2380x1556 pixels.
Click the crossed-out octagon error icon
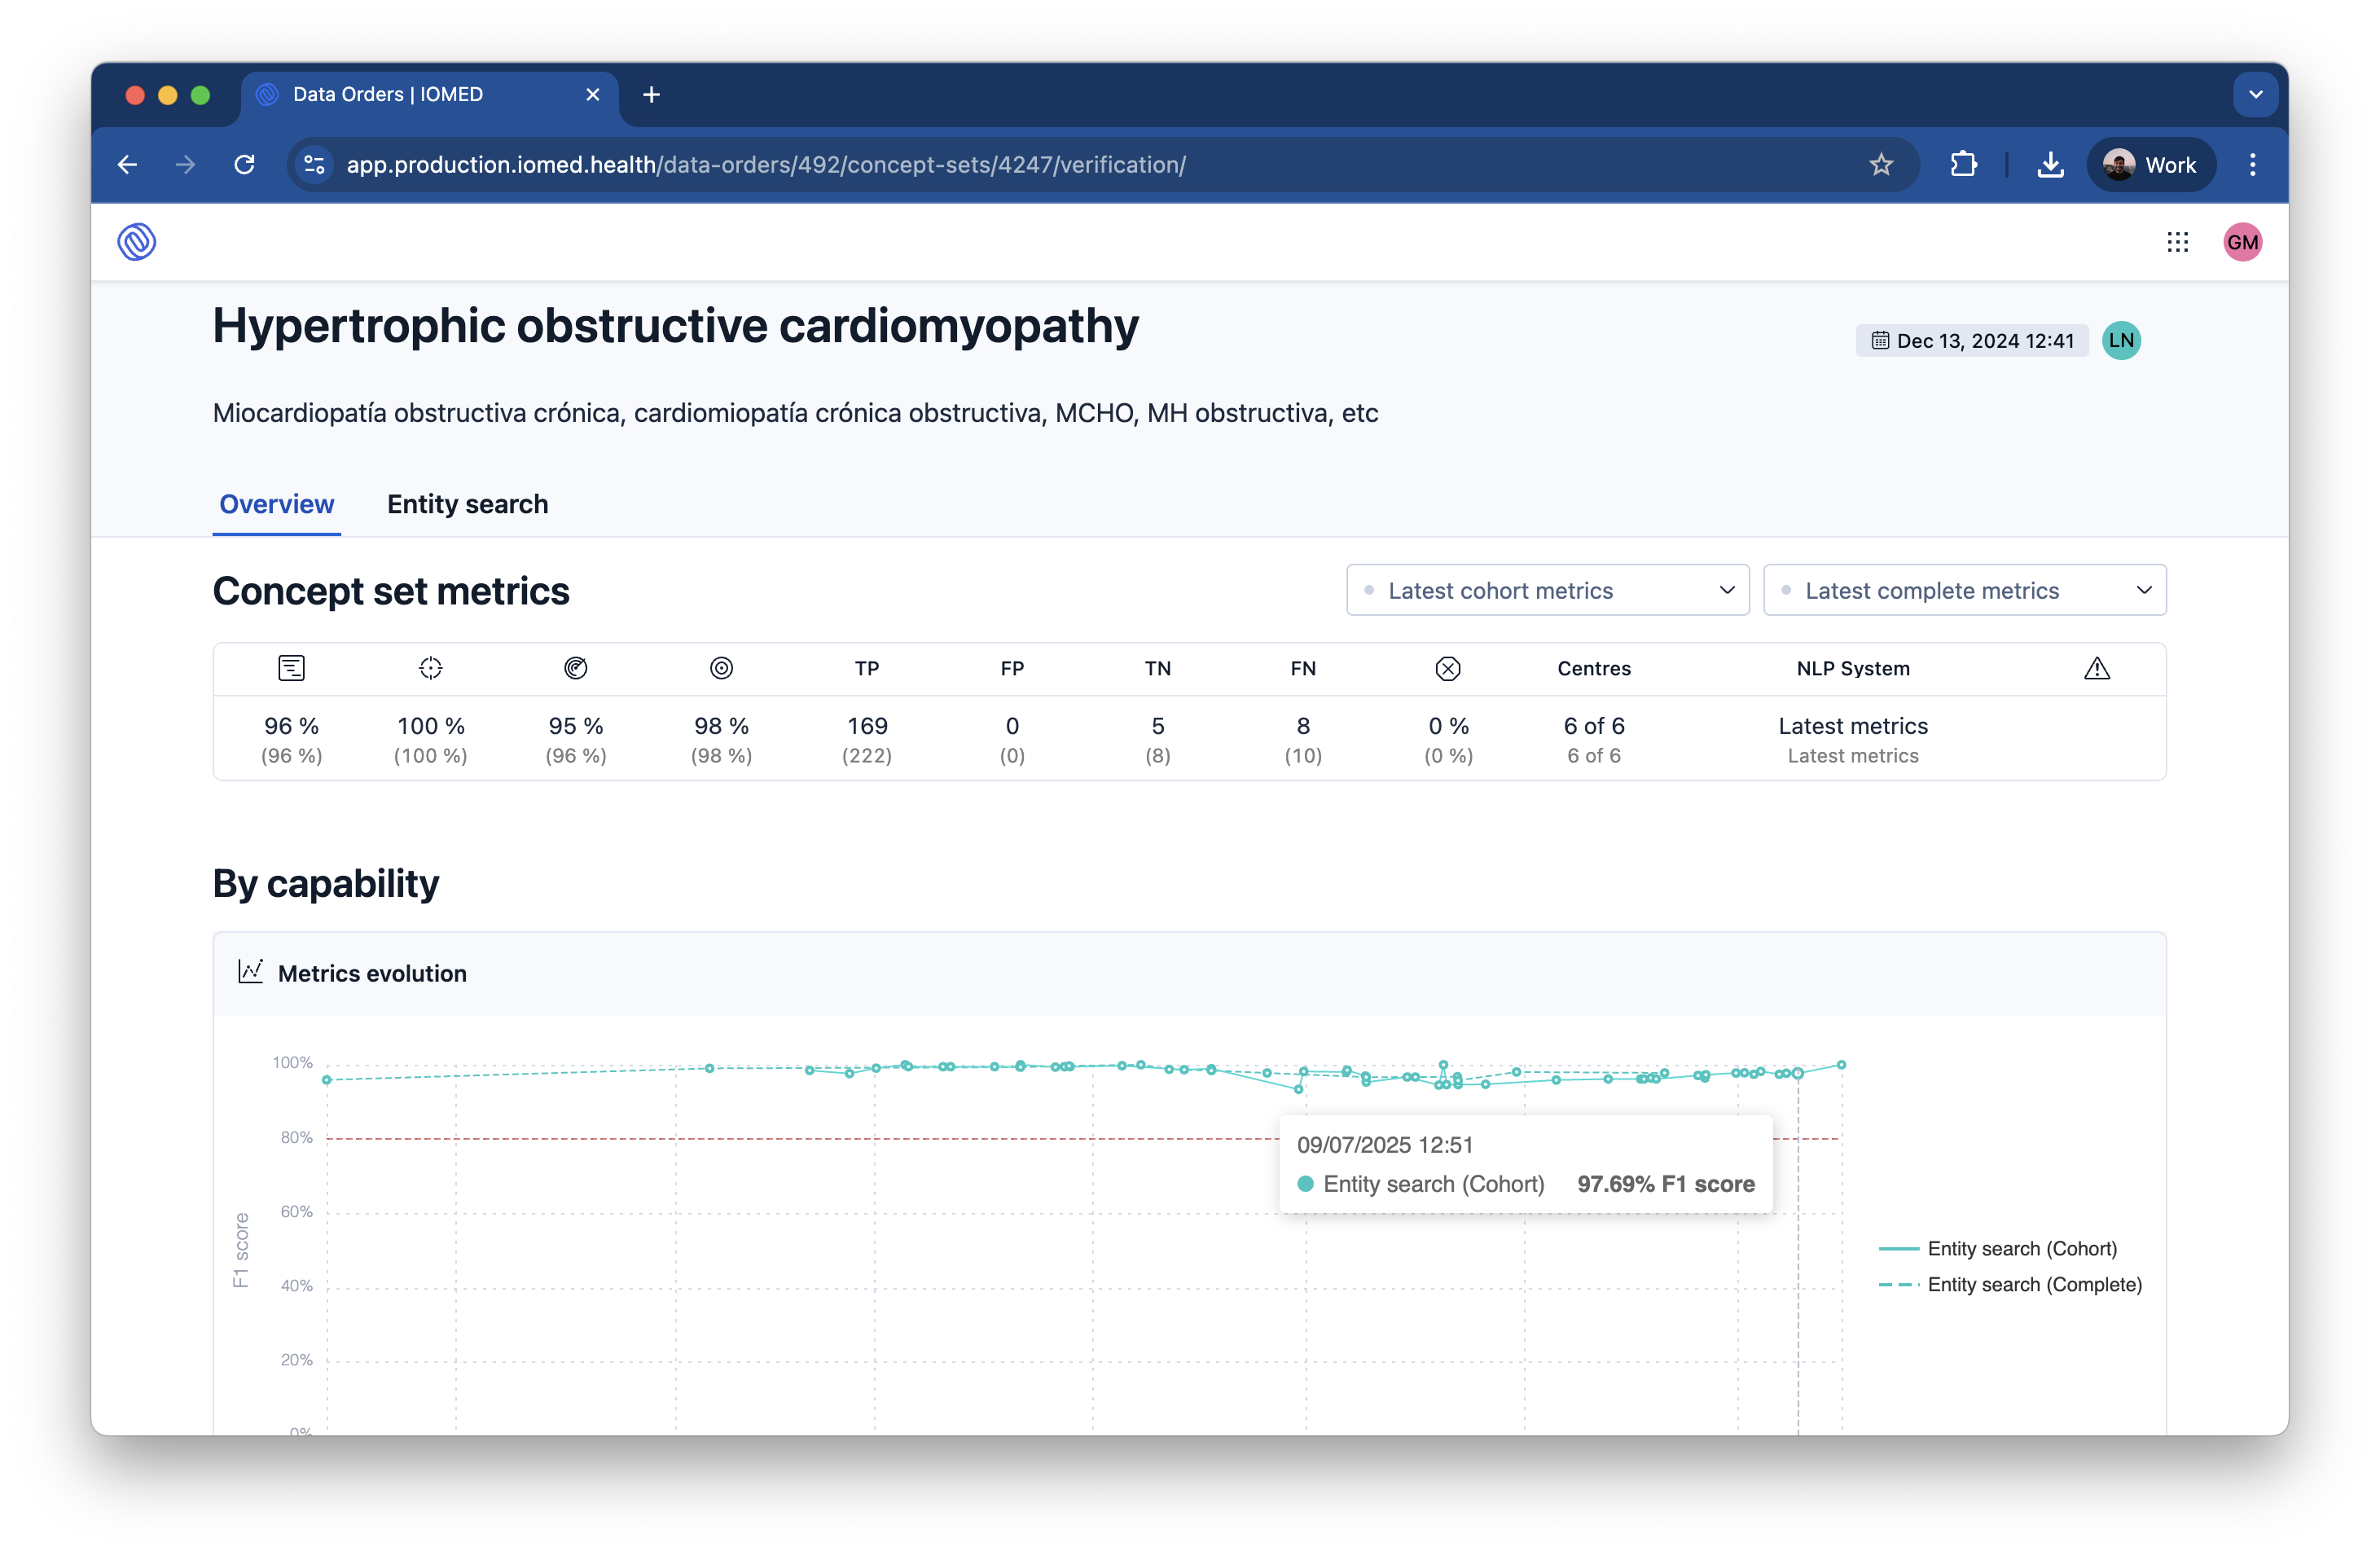[1448, 668]
